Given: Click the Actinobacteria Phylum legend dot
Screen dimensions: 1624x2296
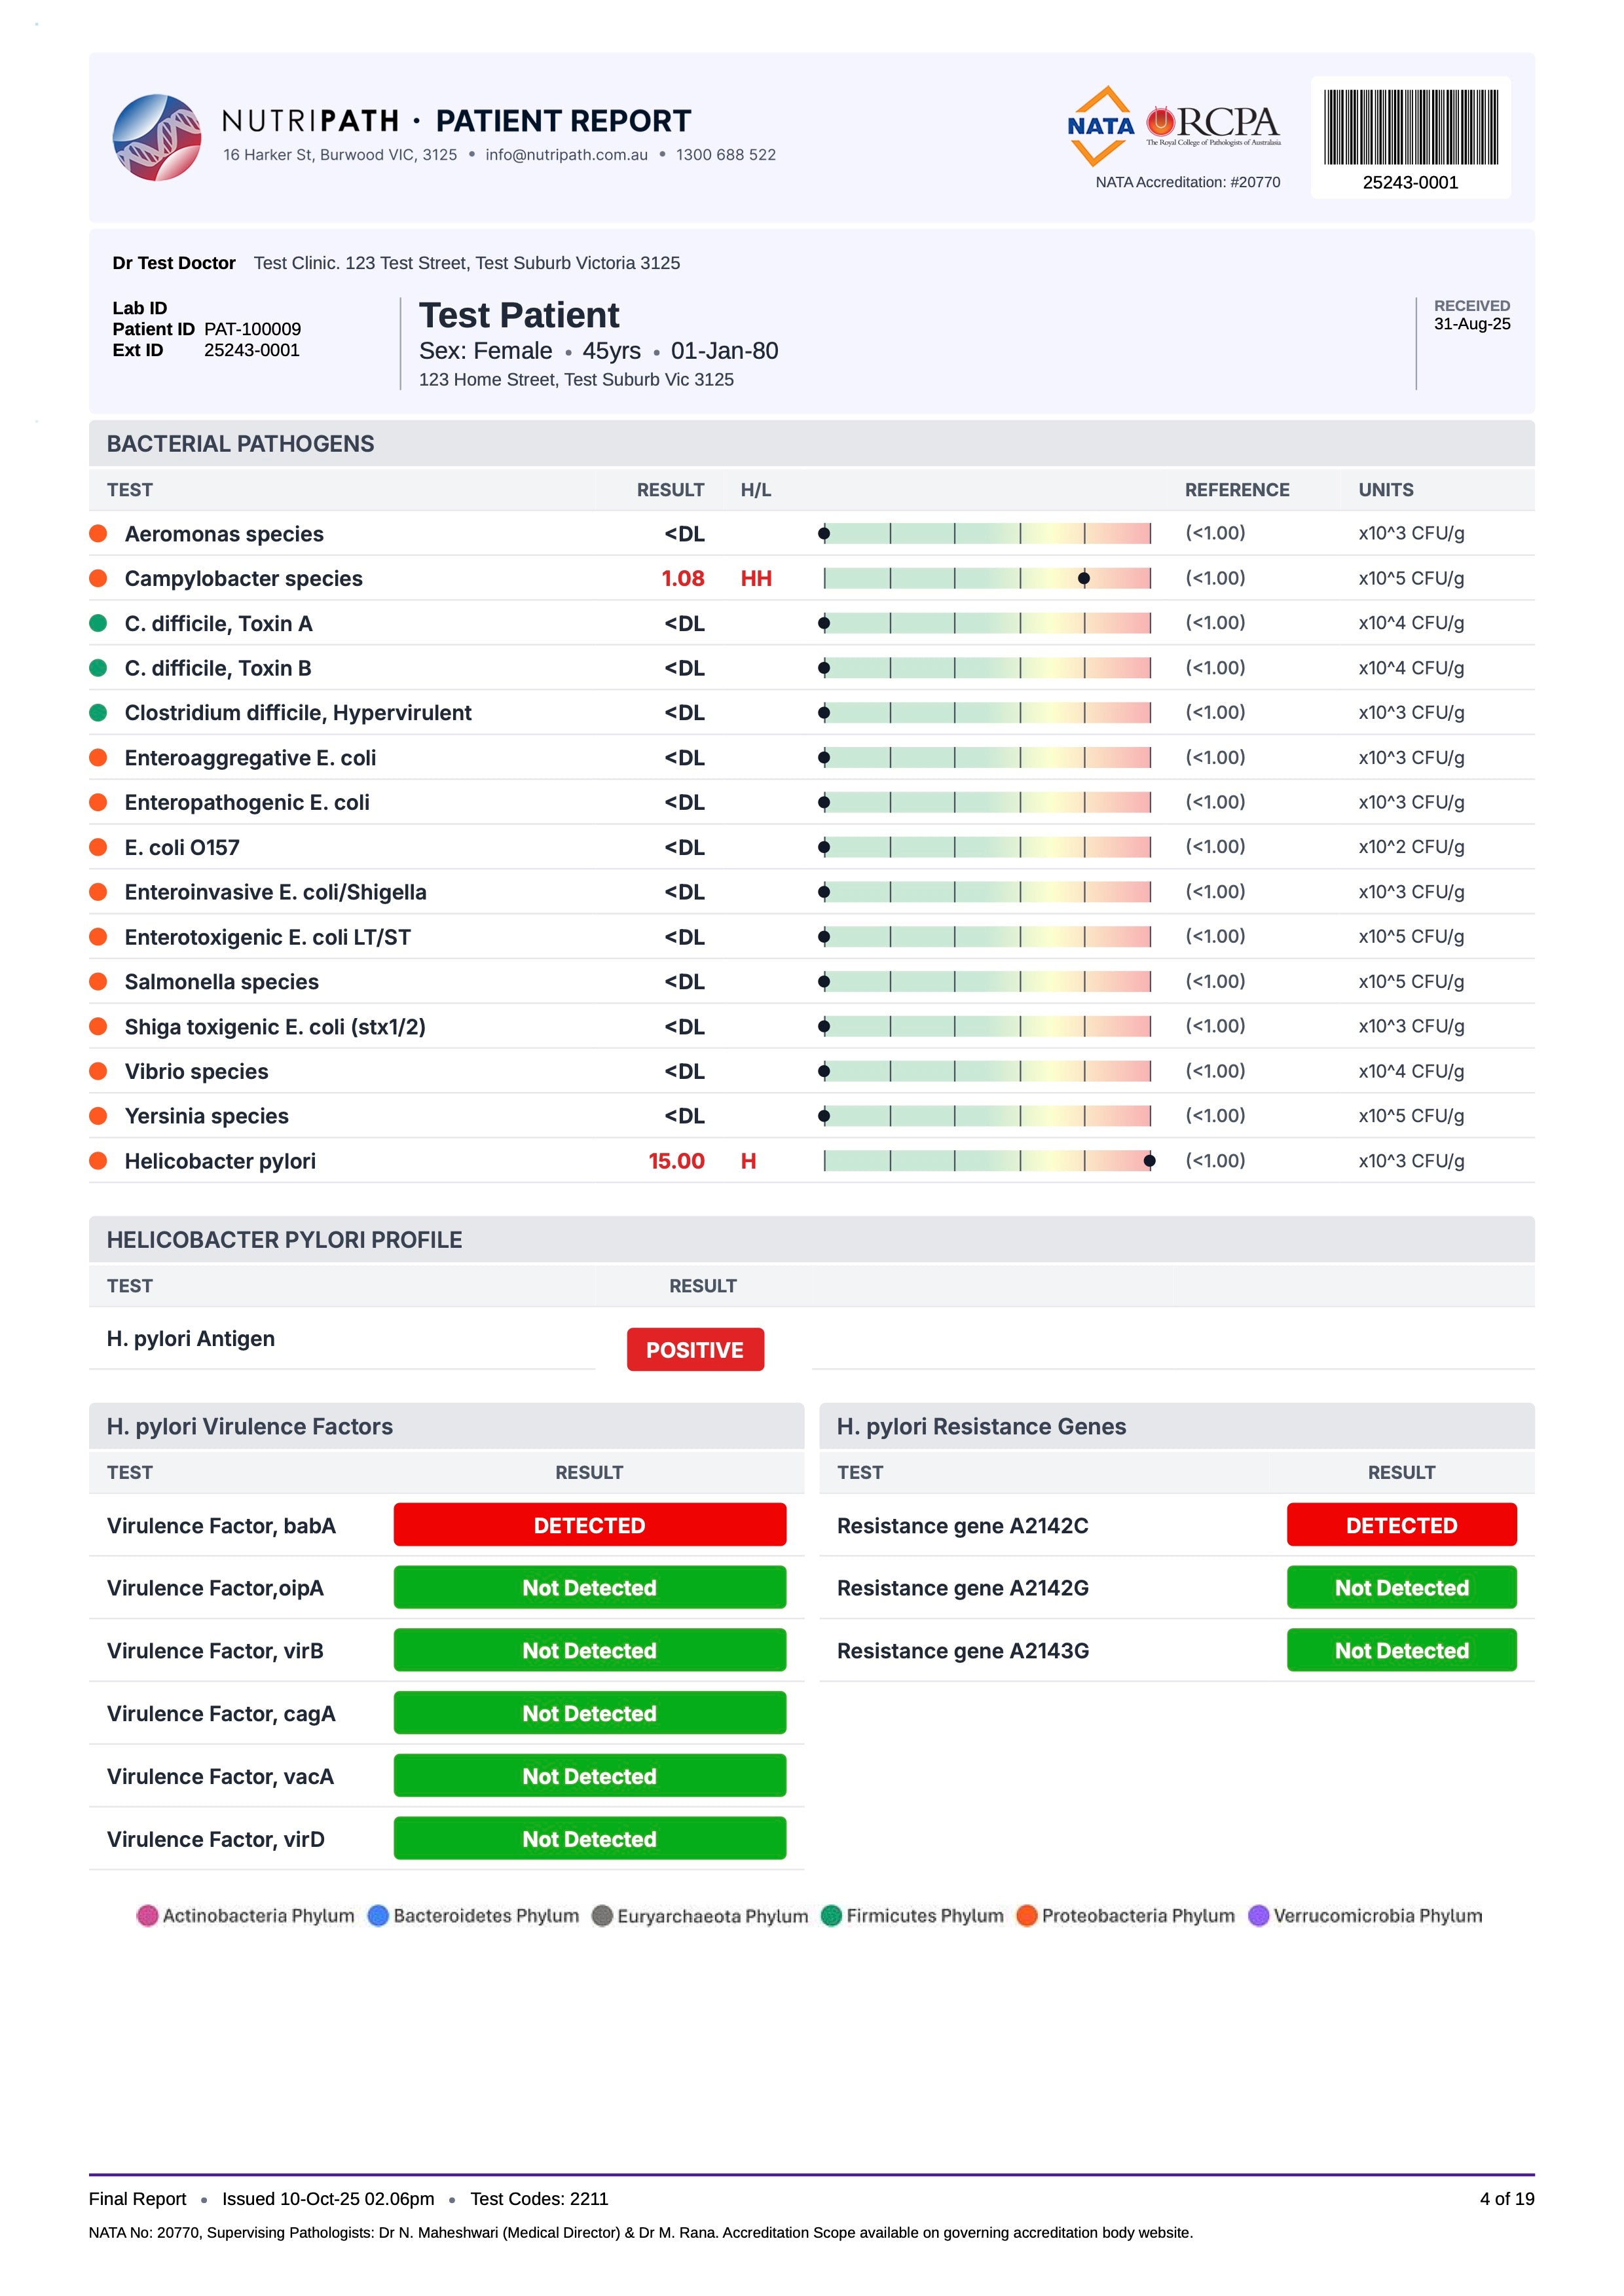Looking at the screenshot, I should tap(147, 1915).
